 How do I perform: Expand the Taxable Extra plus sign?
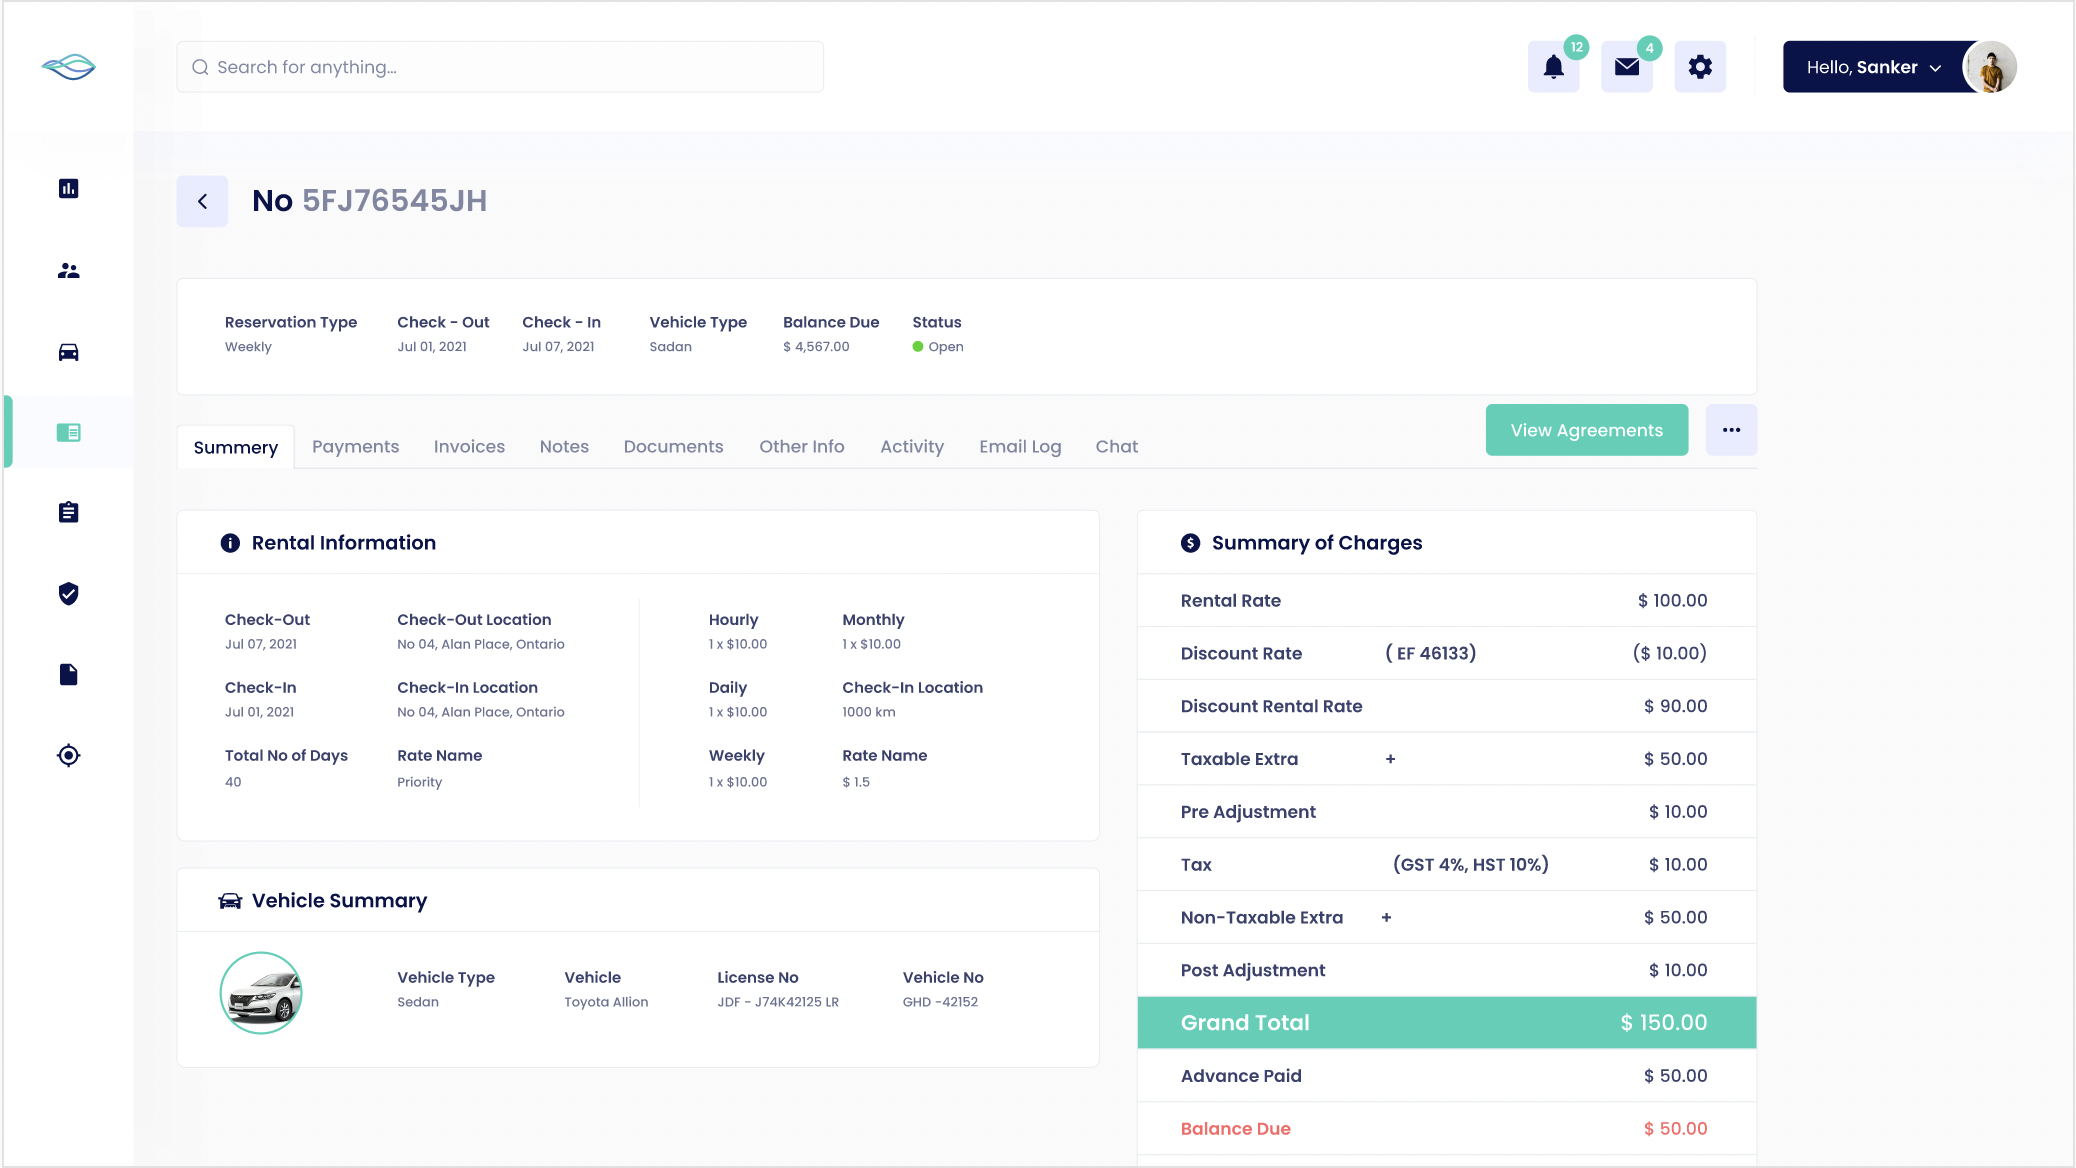[1390, 759]
